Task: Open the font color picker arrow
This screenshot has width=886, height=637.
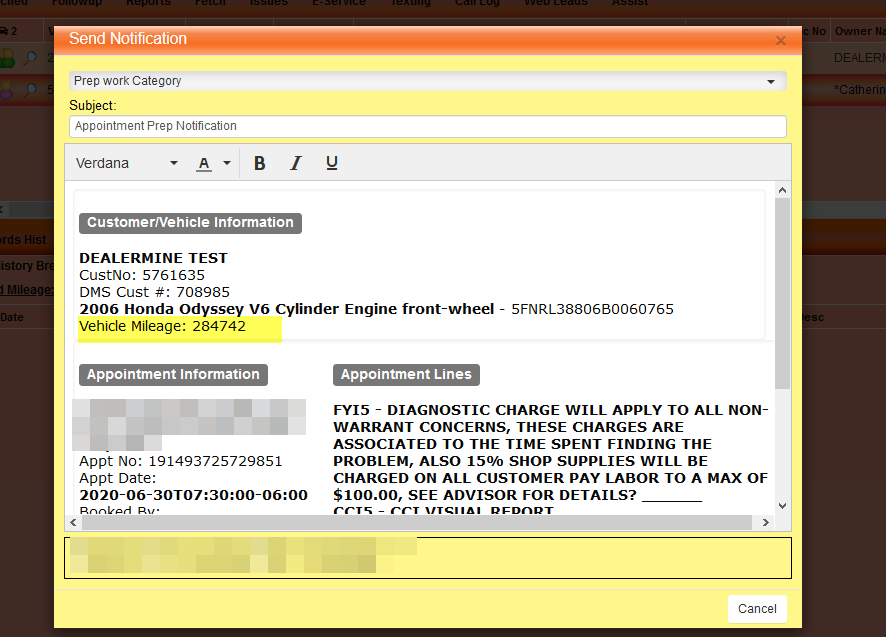Action: (x=227, y=163)
